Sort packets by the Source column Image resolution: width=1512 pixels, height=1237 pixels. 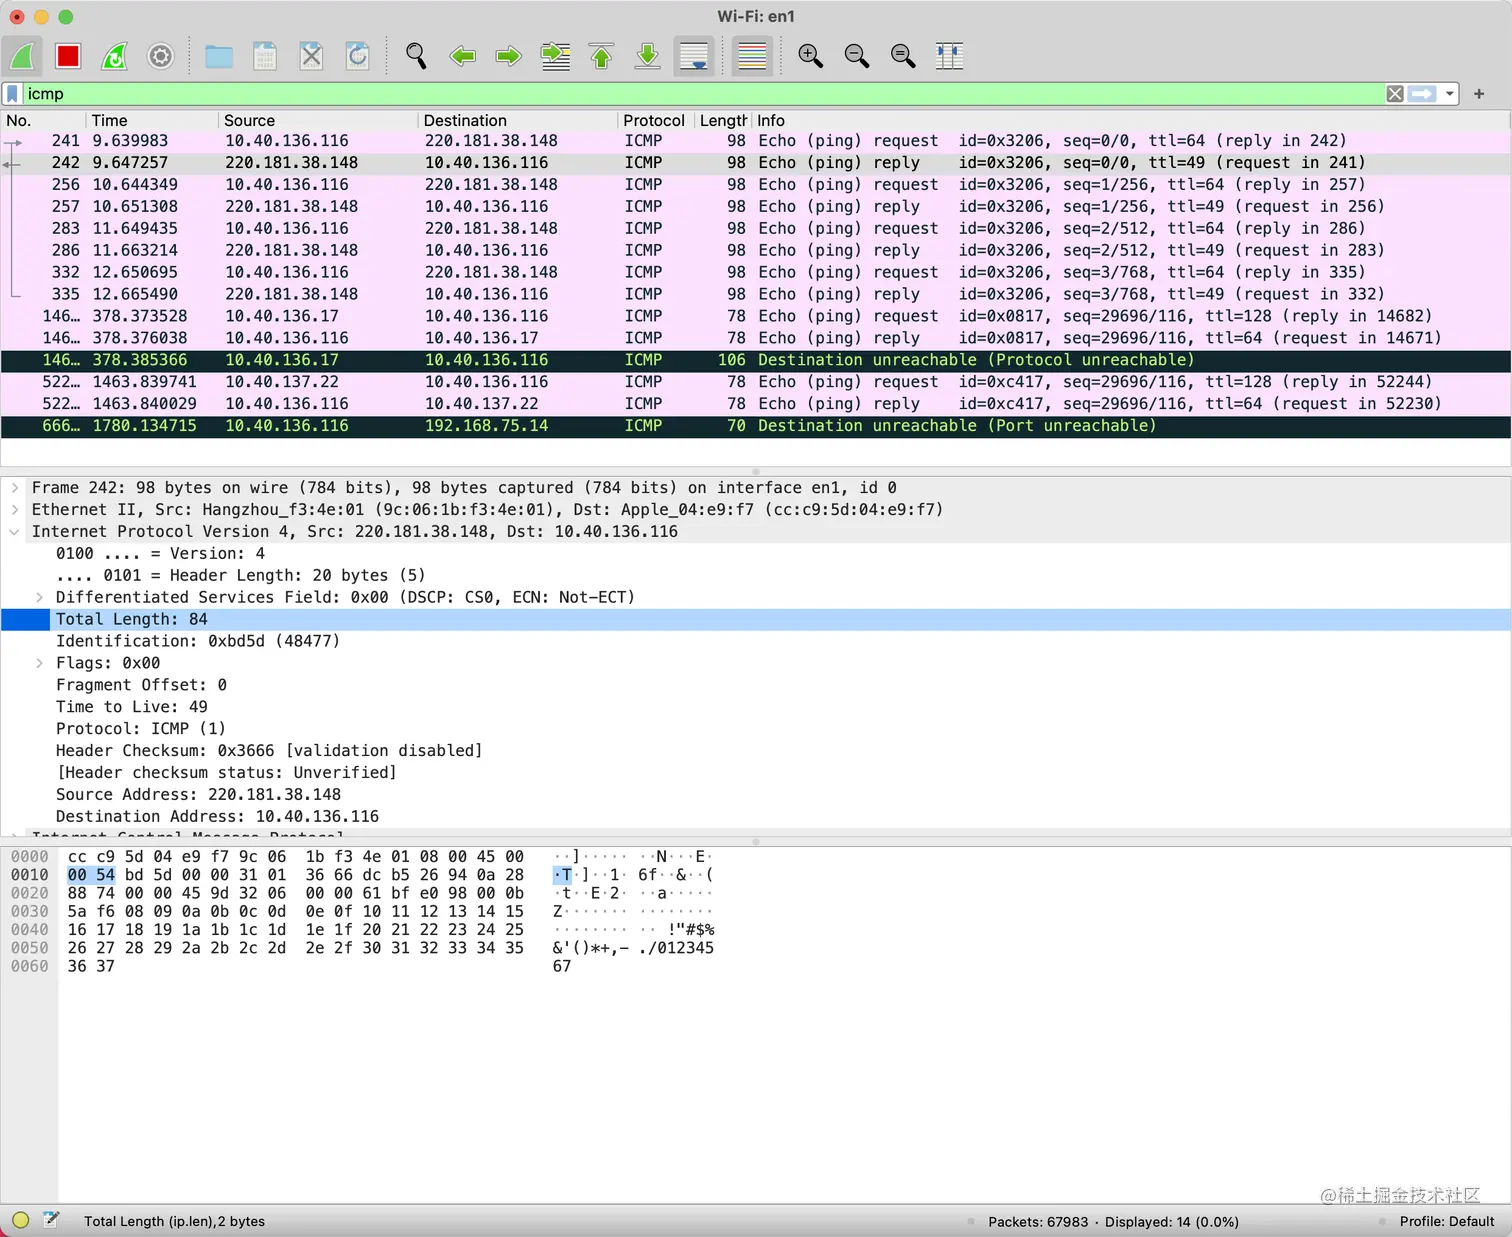click(x=318, y=120)
